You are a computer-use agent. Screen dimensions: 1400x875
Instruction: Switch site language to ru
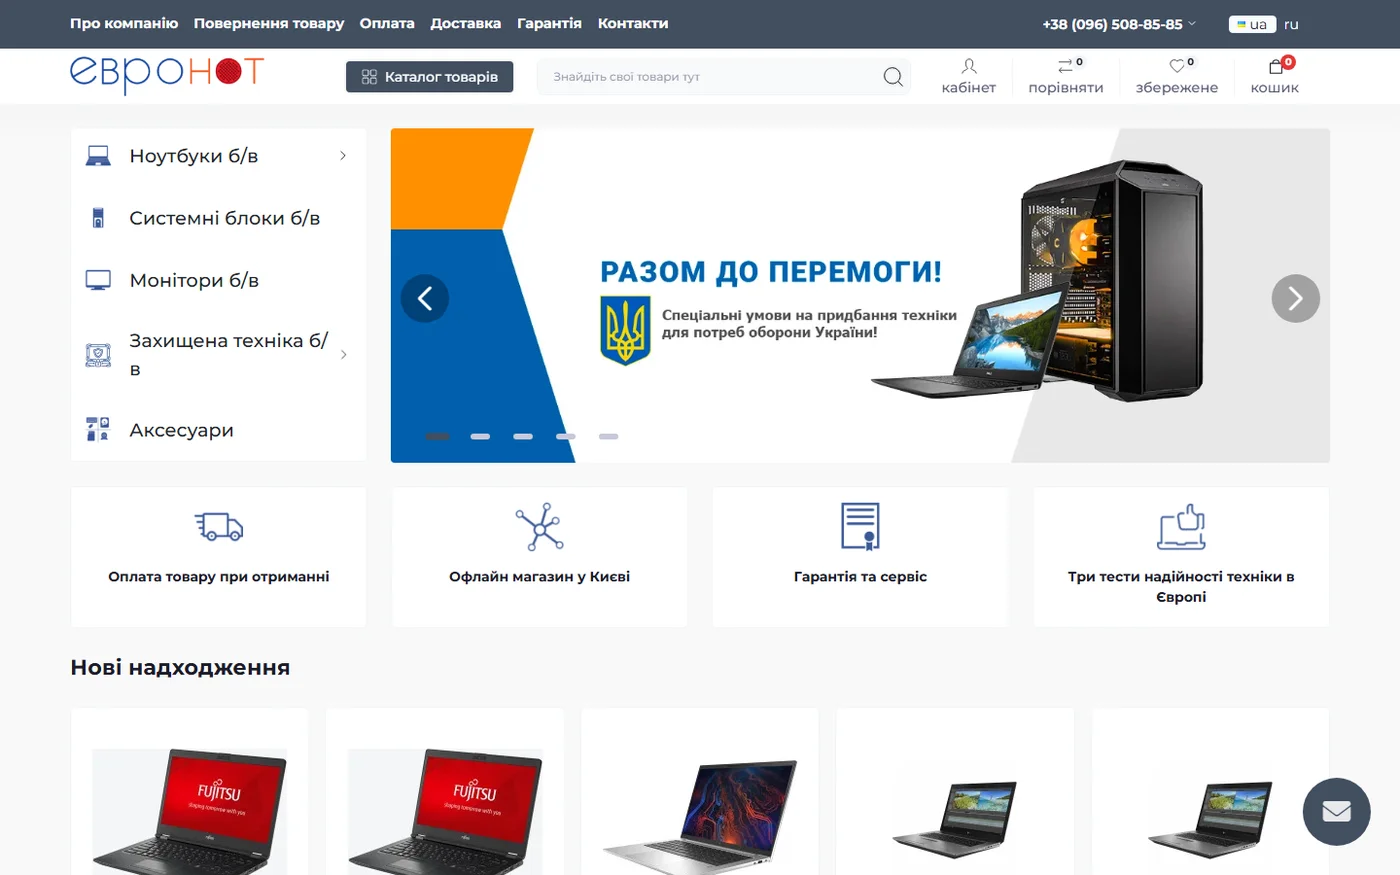1291,24
